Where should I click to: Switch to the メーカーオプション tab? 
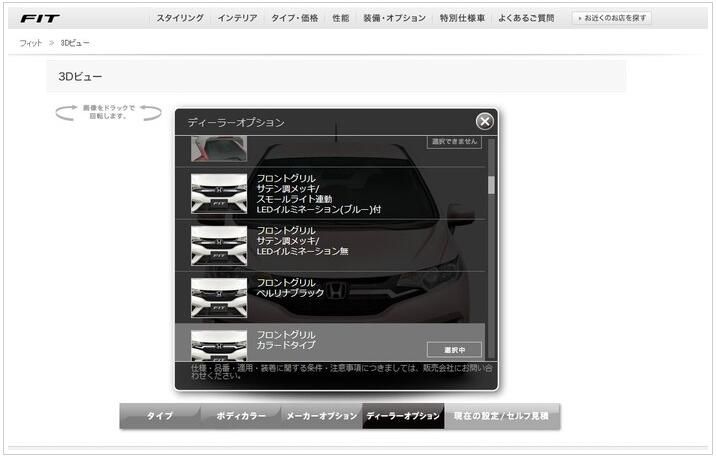click(322, 416)
